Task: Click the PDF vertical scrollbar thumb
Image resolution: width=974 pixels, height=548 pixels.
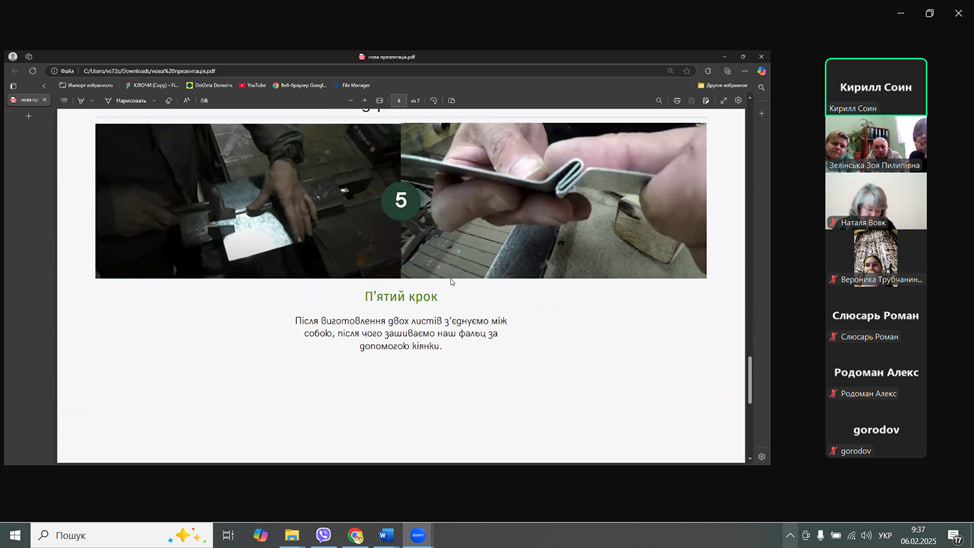Action: 750,379
